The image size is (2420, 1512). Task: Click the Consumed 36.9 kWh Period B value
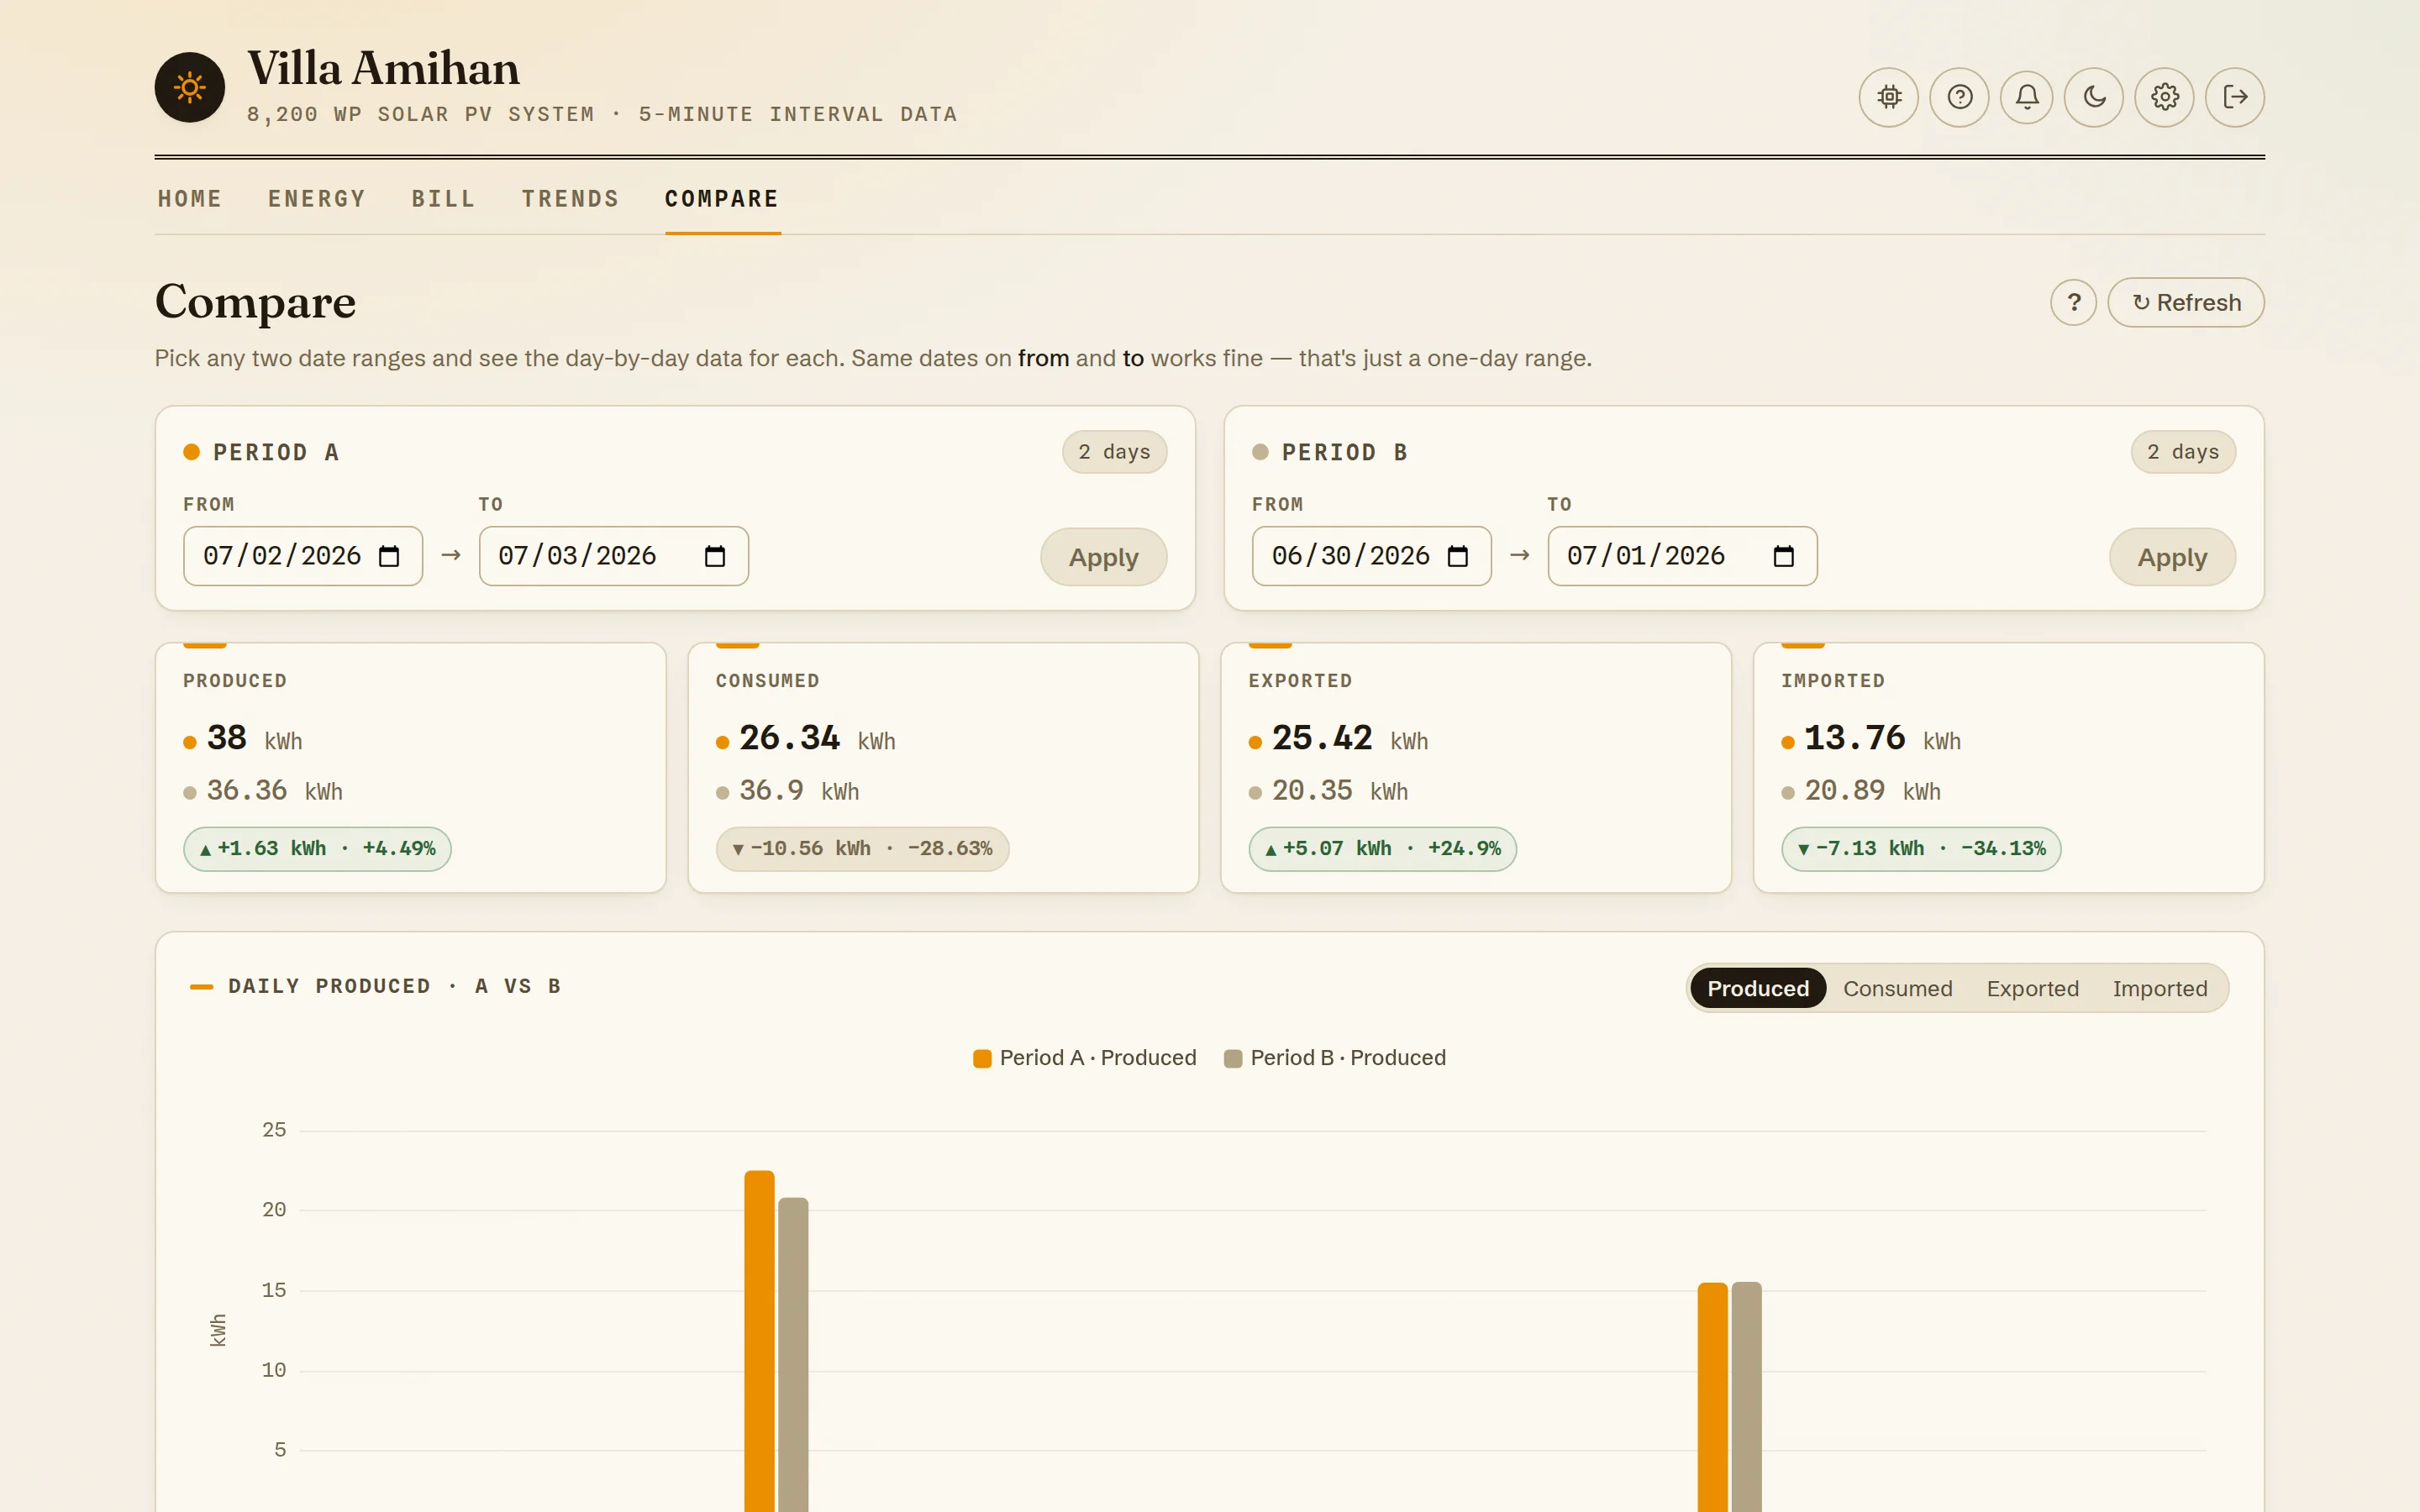(799, 791)
